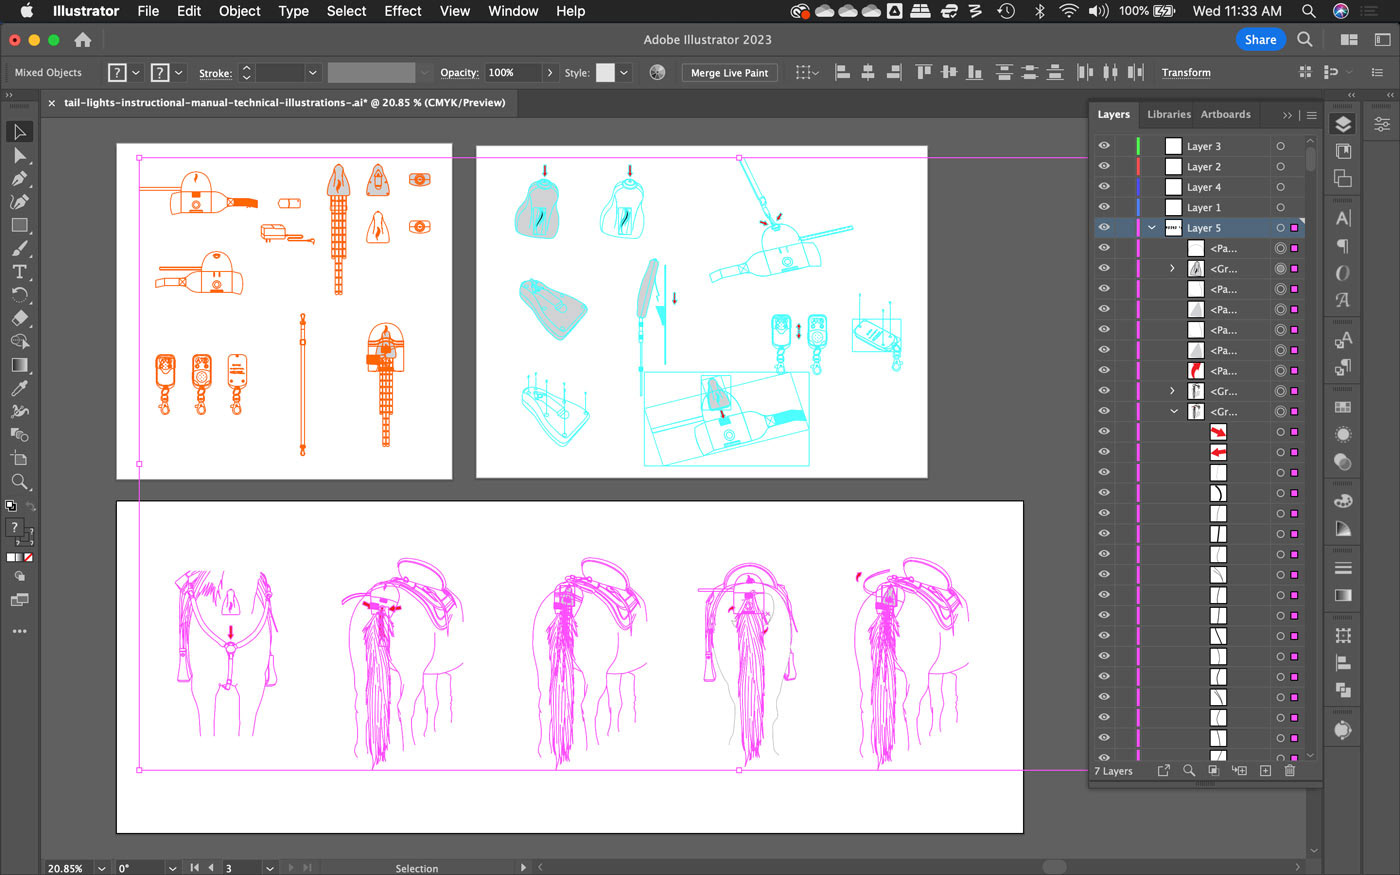Open the File menu
The image size is (1400, 875).
pos(148,11)
